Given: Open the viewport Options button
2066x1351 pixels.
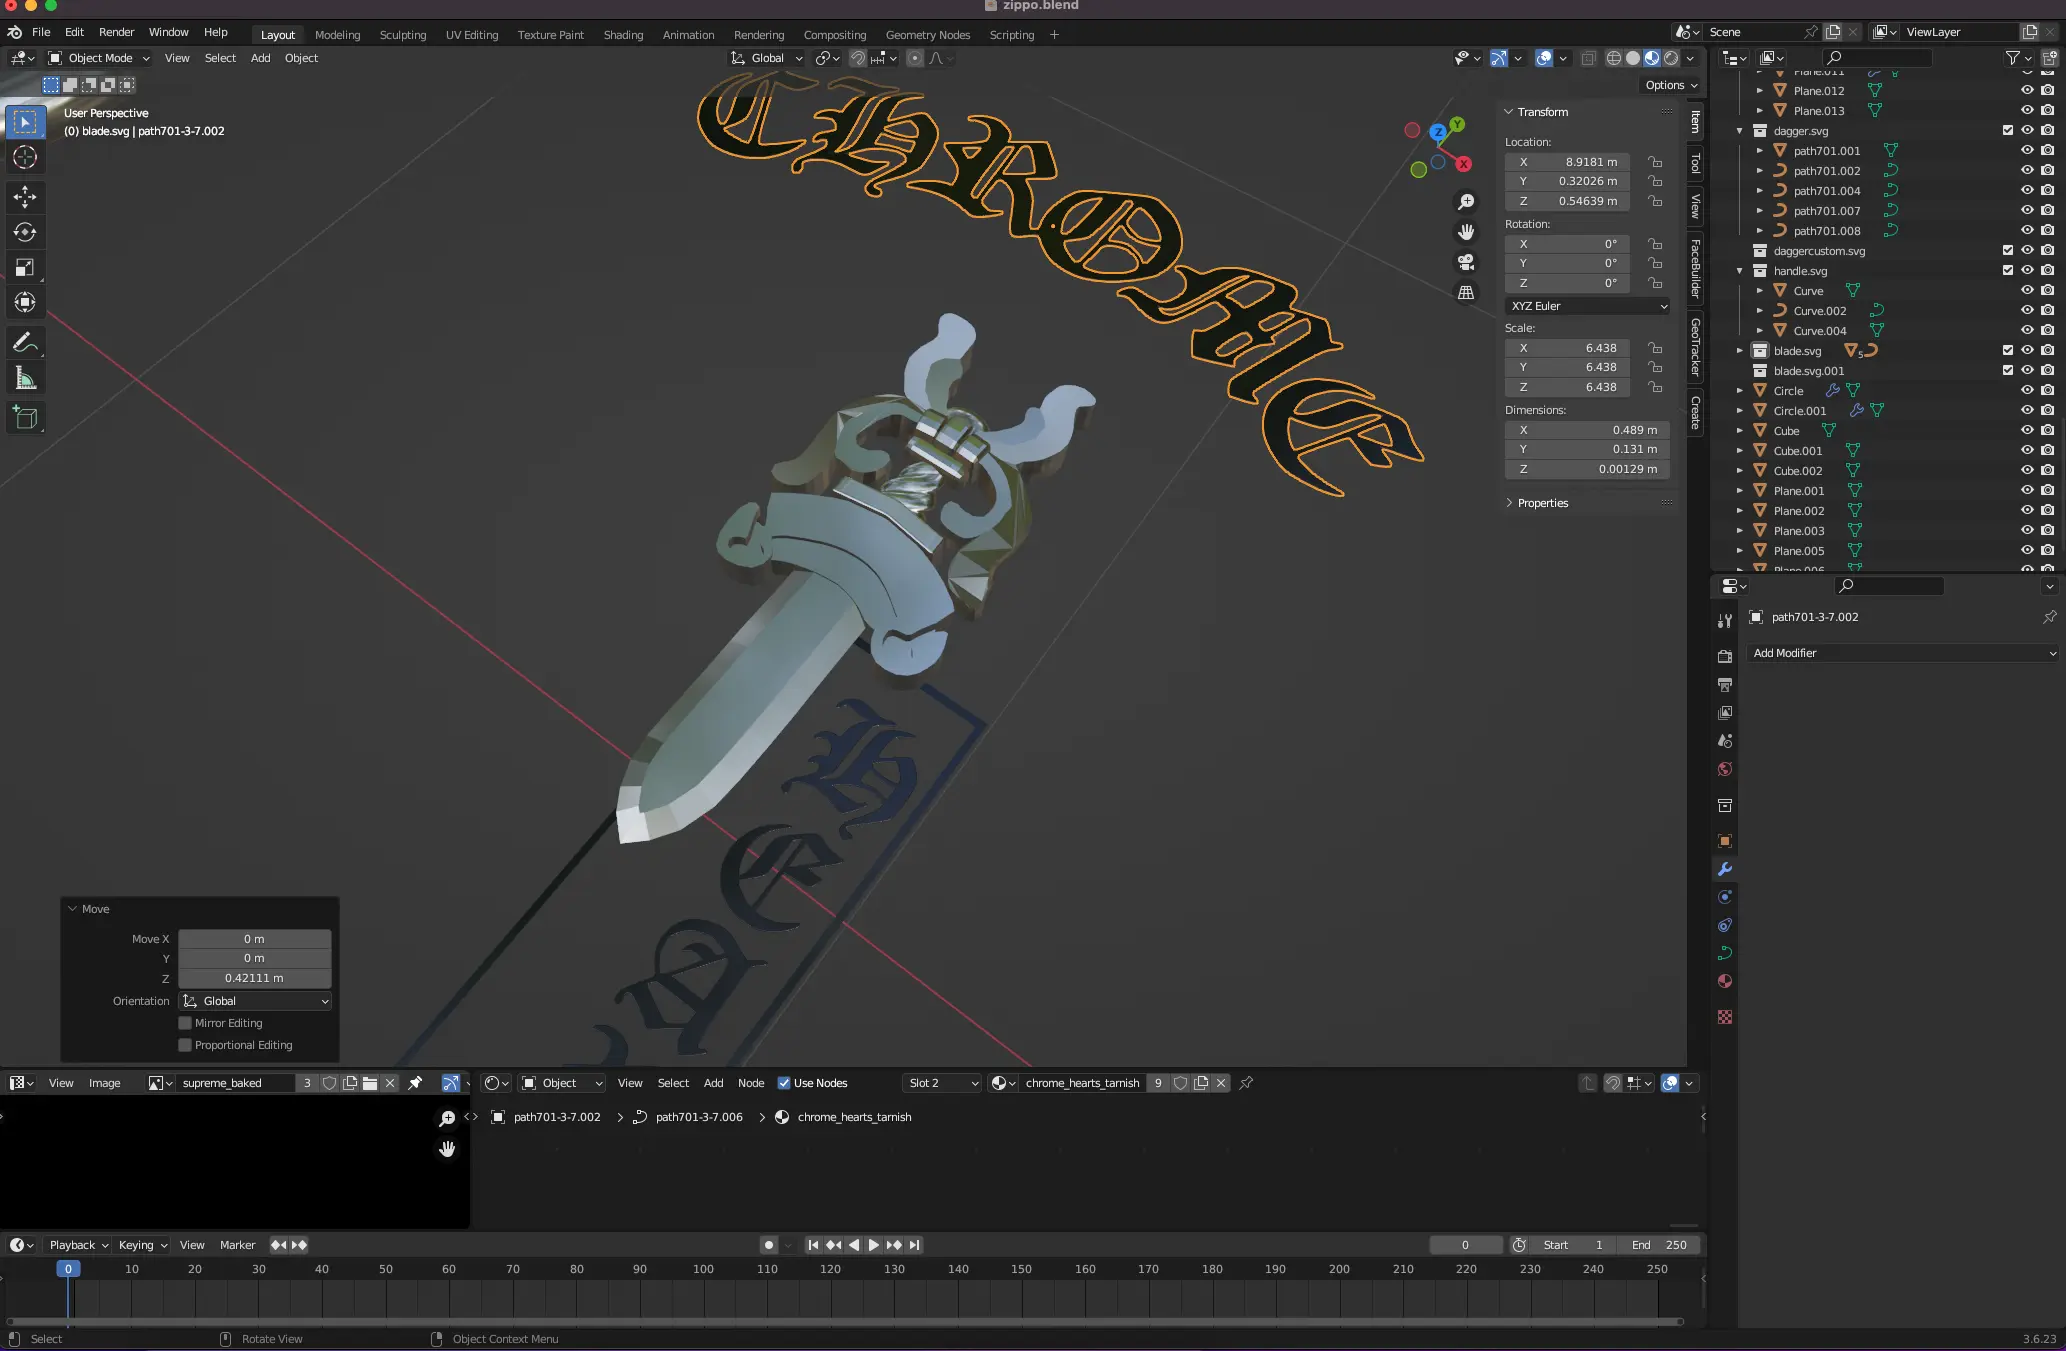Looking at the screenshot, I should pos(1671,85).
